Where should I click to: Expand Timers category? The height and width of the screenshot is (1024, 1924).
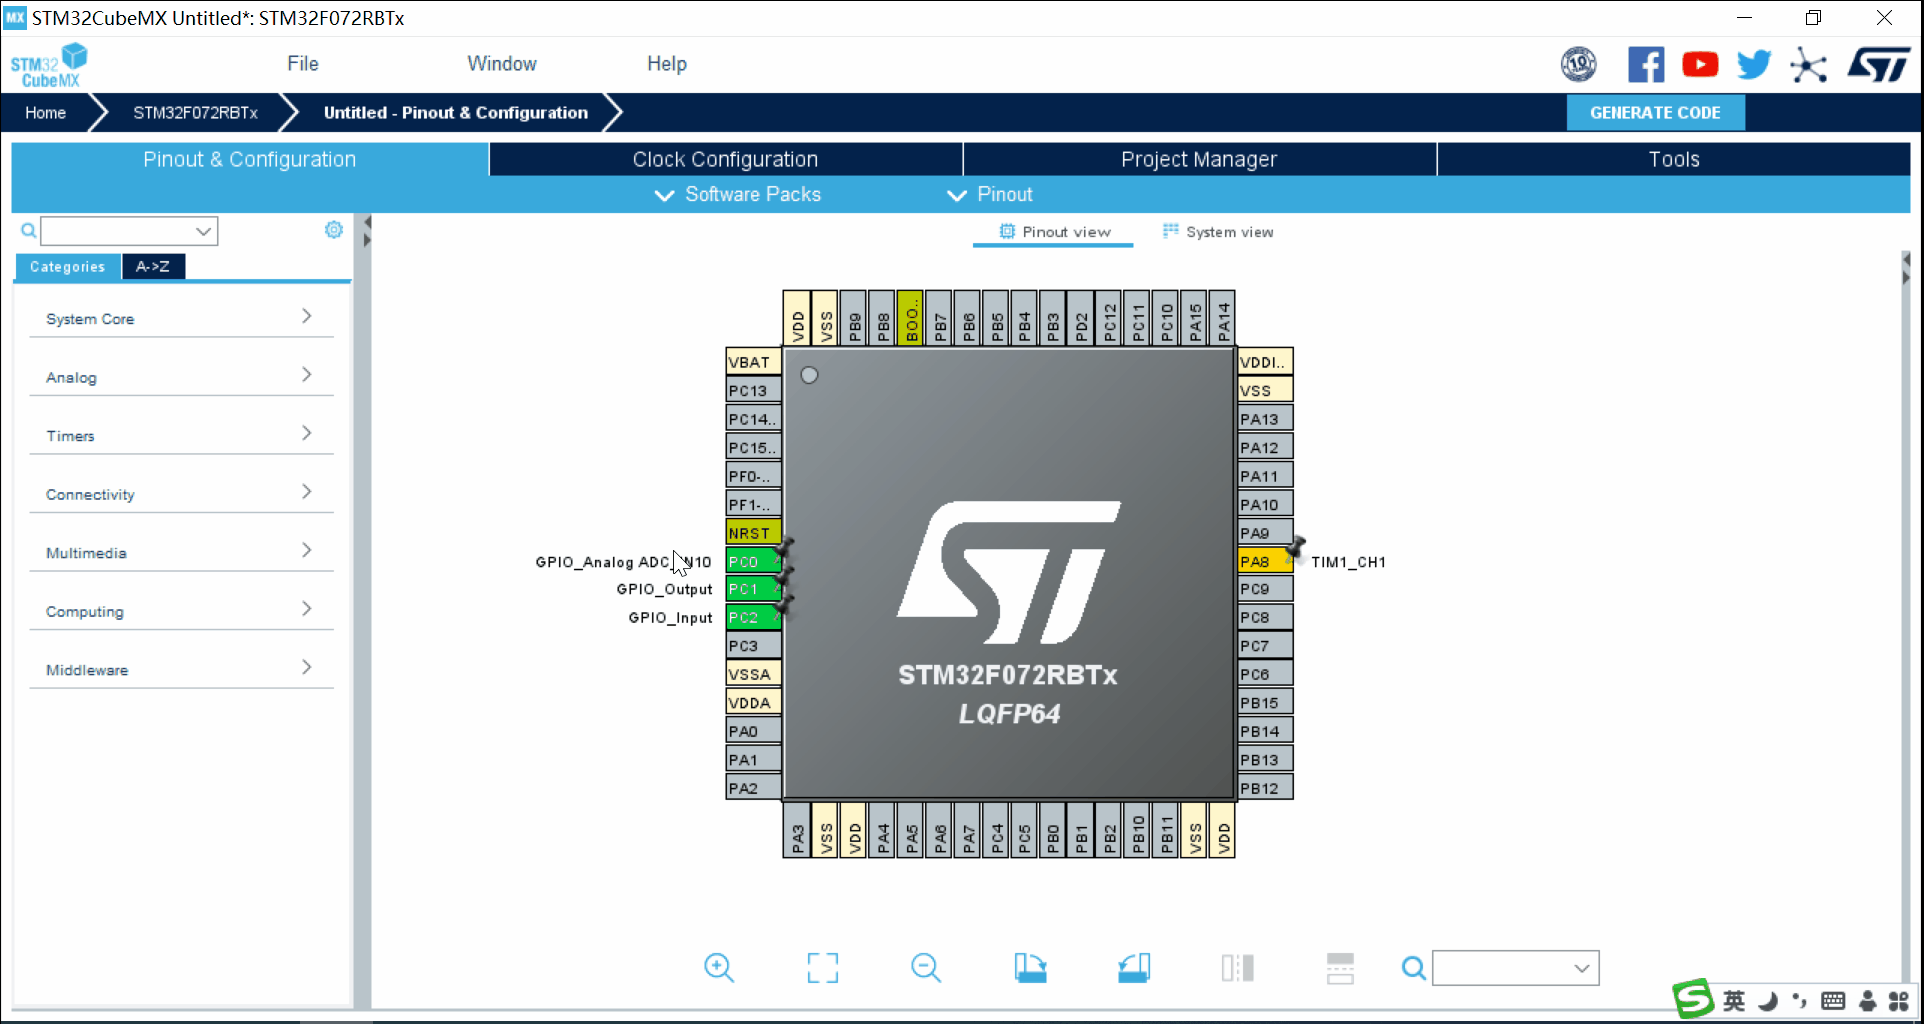[181, 435]
